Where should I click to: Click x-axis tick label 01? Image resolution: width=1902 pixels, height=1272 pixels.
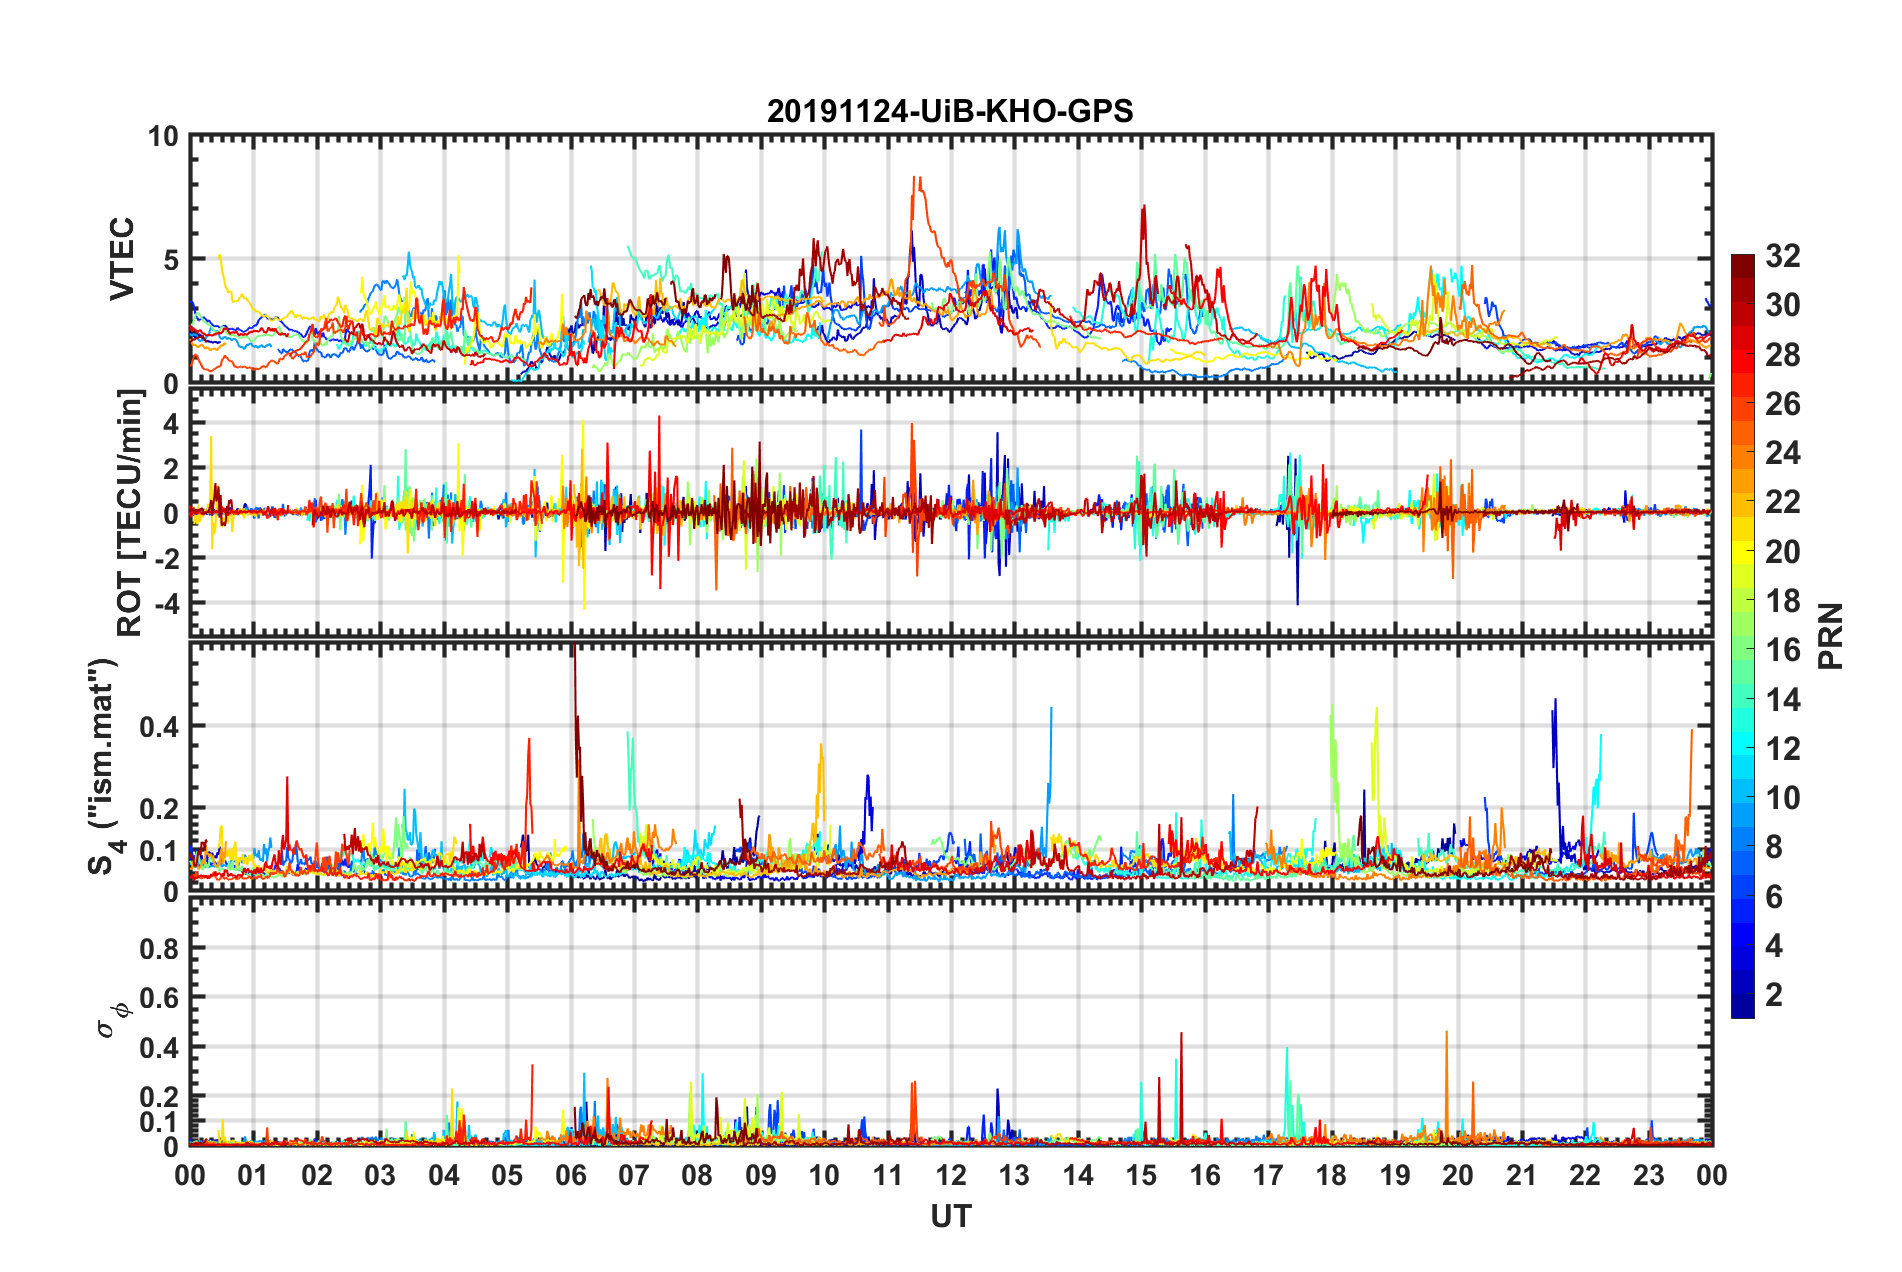pyautogui.click(x=253, y=1175)
